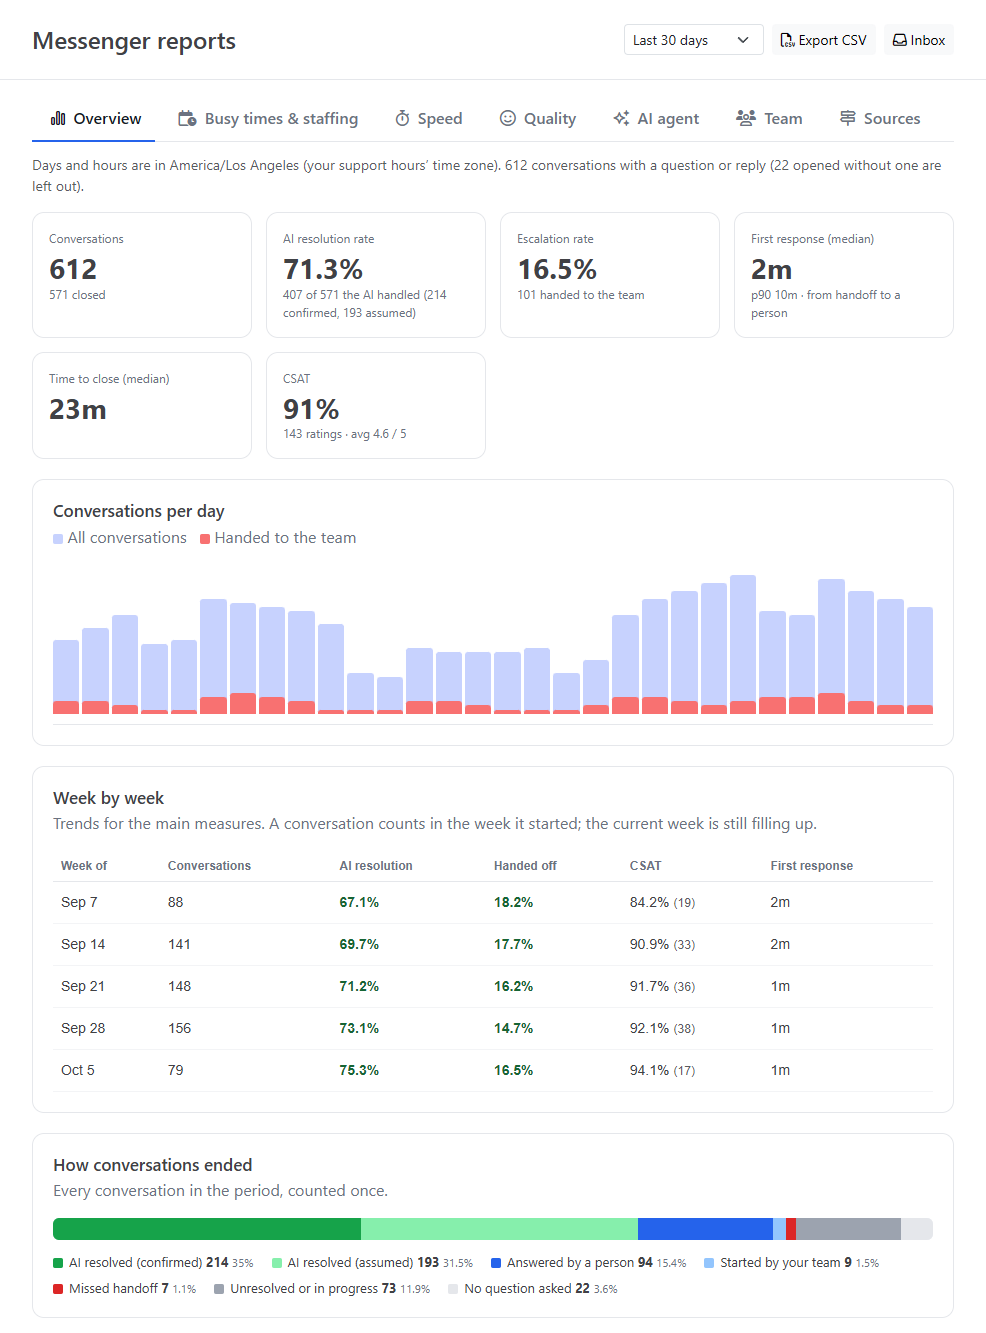Click the Busy times calendar icon
Screen dimensions: 986x1333
click(x=187, y=118)
